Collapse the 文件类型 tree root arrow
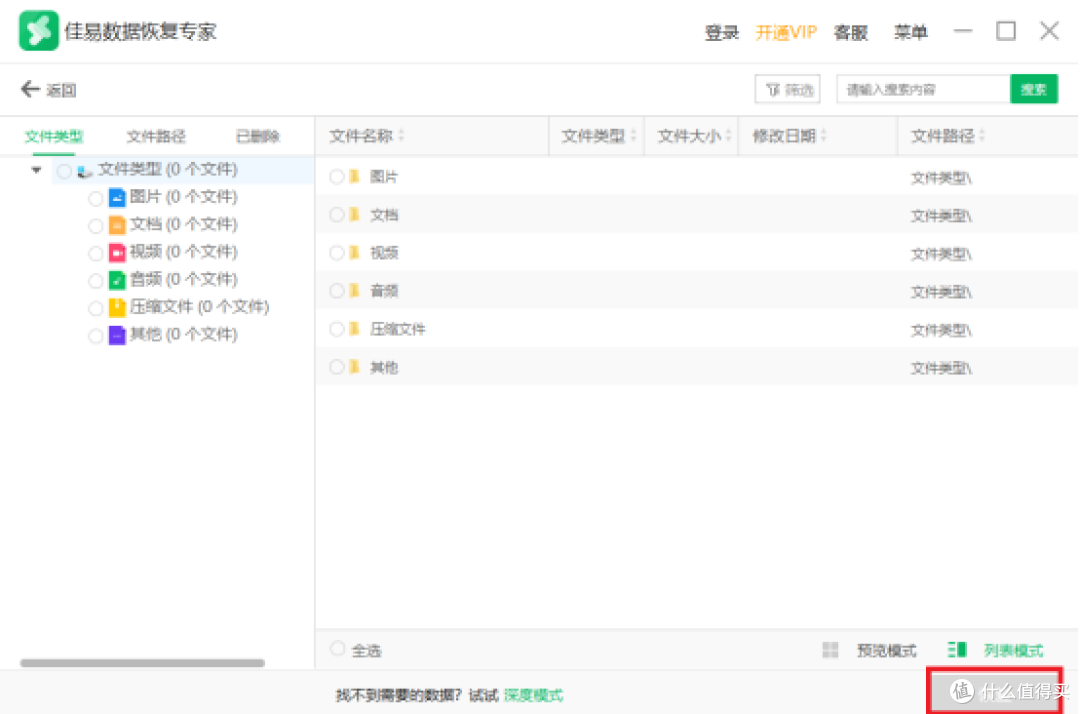This screenshot has height=714, width=1080. (x=36, y=169)
